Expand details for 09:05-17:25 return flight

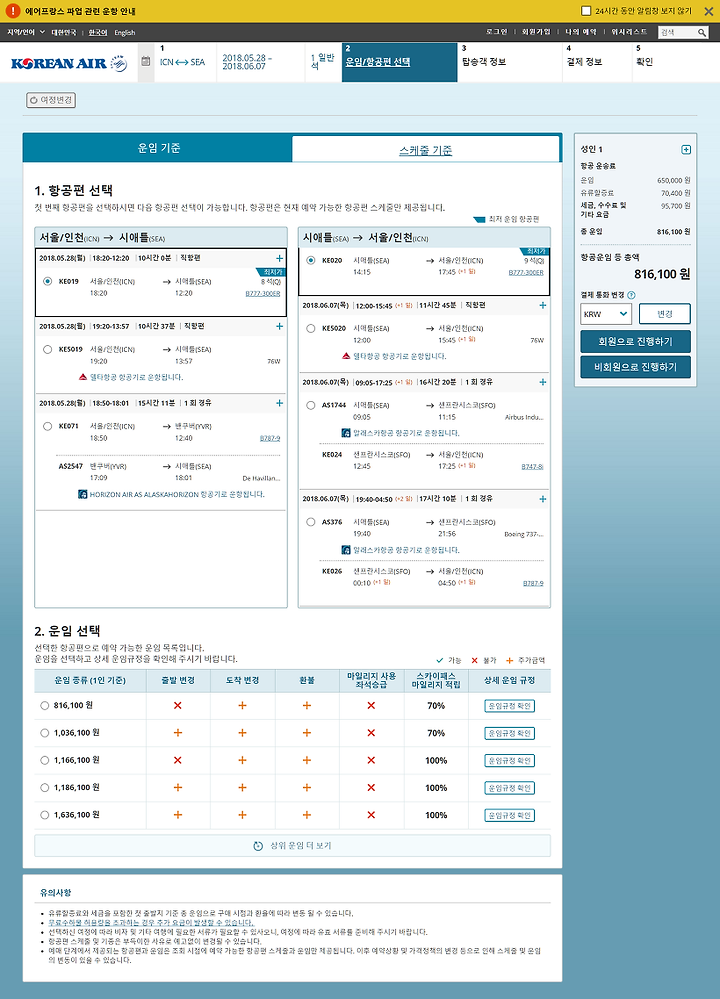tap(543, 382)
